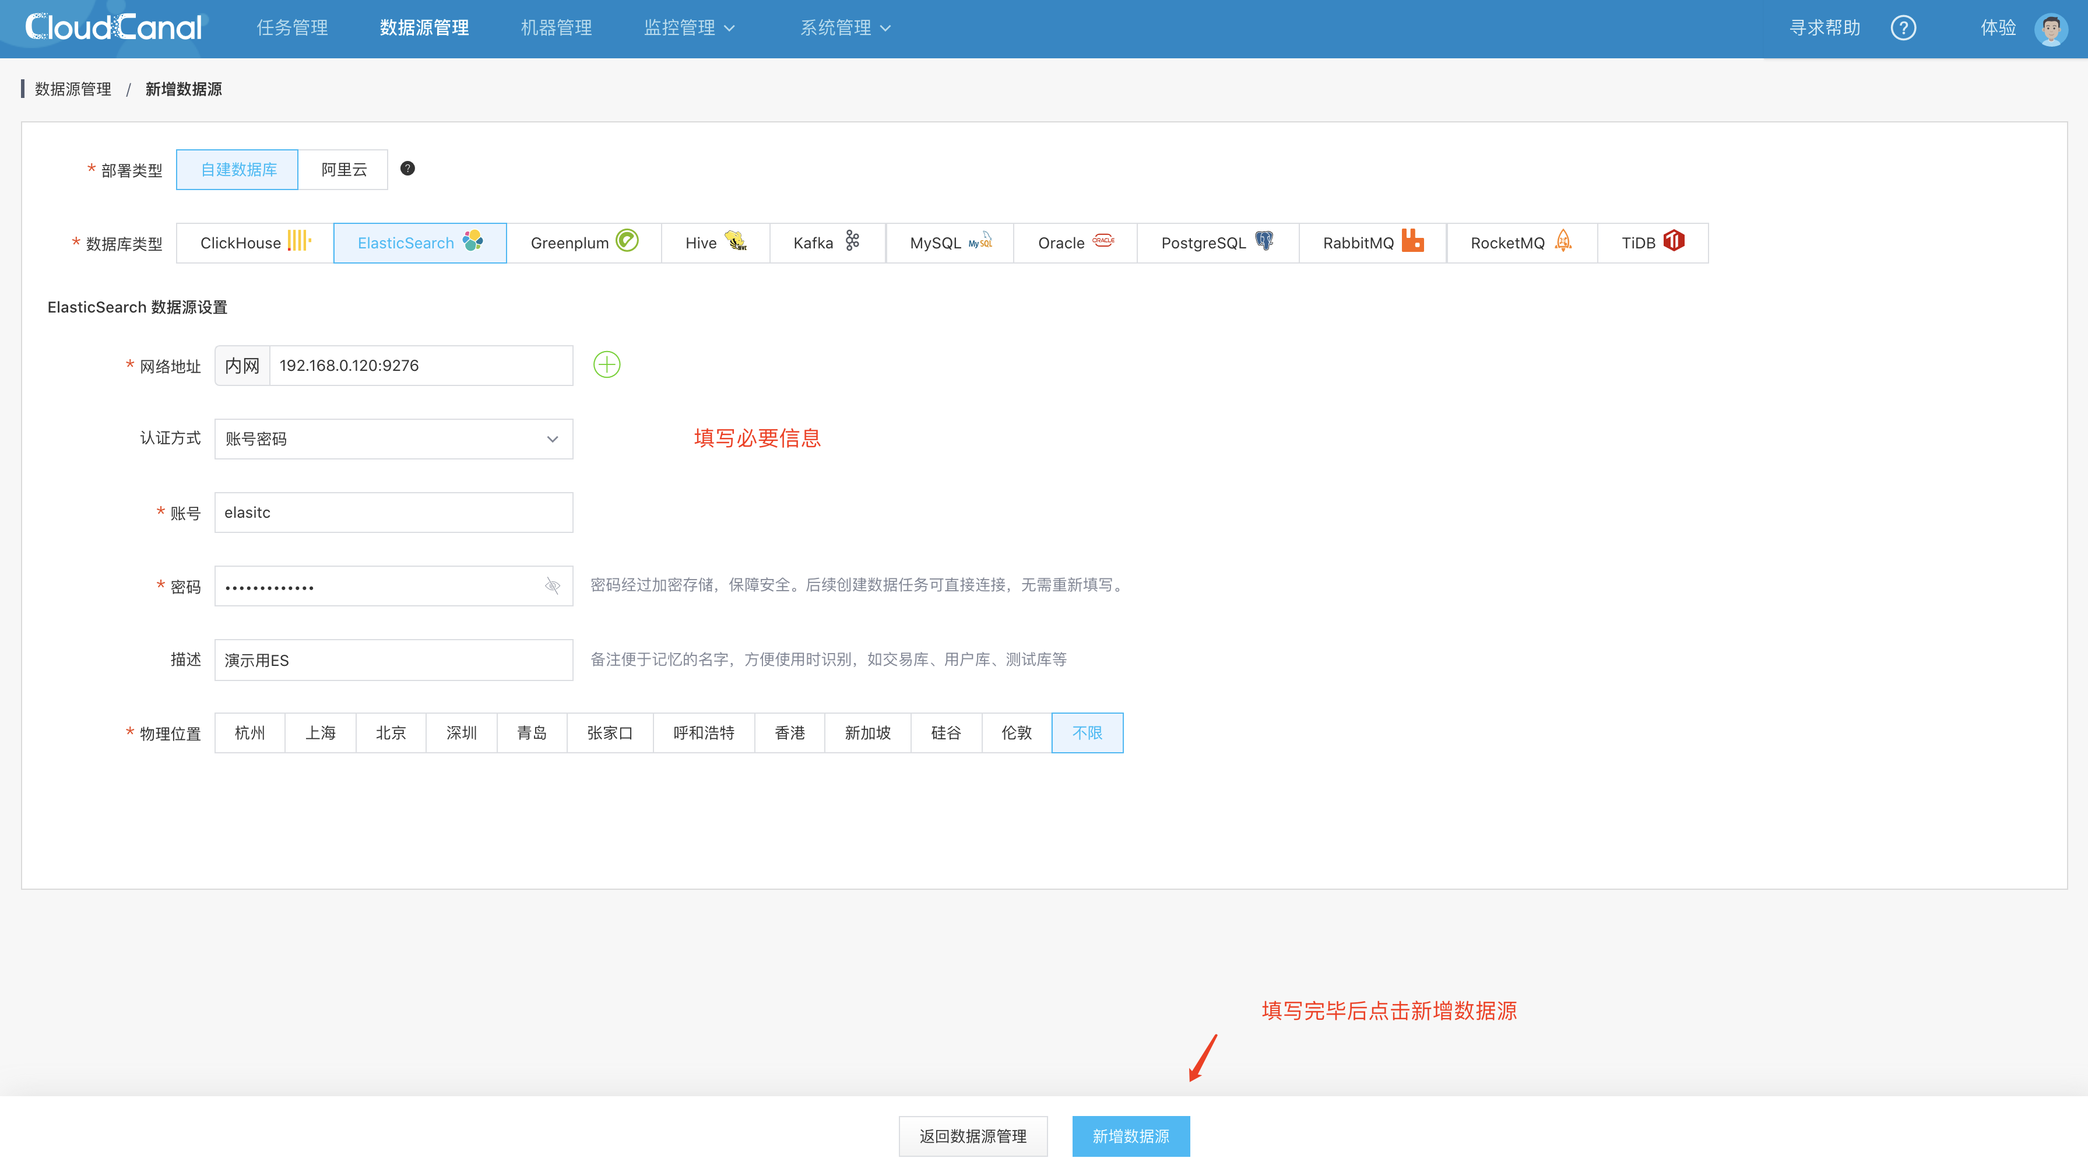This screenshot has height=1172, width=2088.
Task: Toggle password visibility eye icon
Action: tap(552, 586)
